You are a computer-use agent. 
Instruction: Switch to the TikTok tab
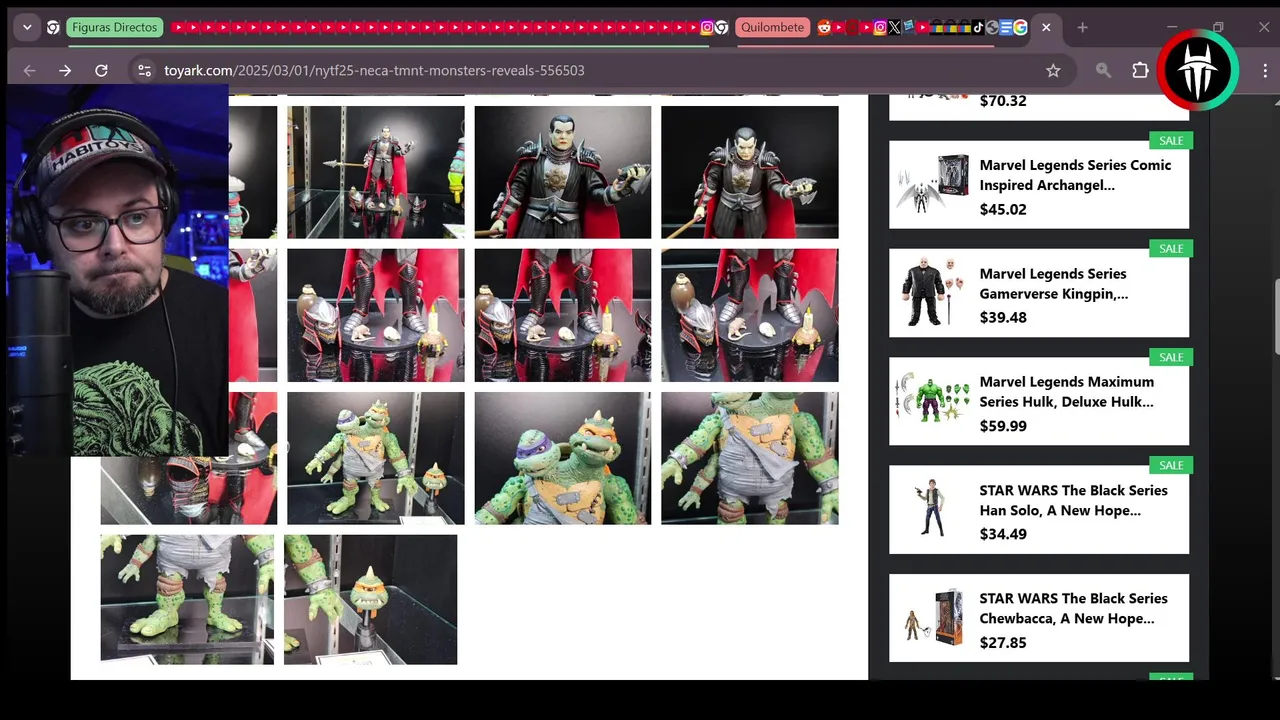[x=978, y=27]
